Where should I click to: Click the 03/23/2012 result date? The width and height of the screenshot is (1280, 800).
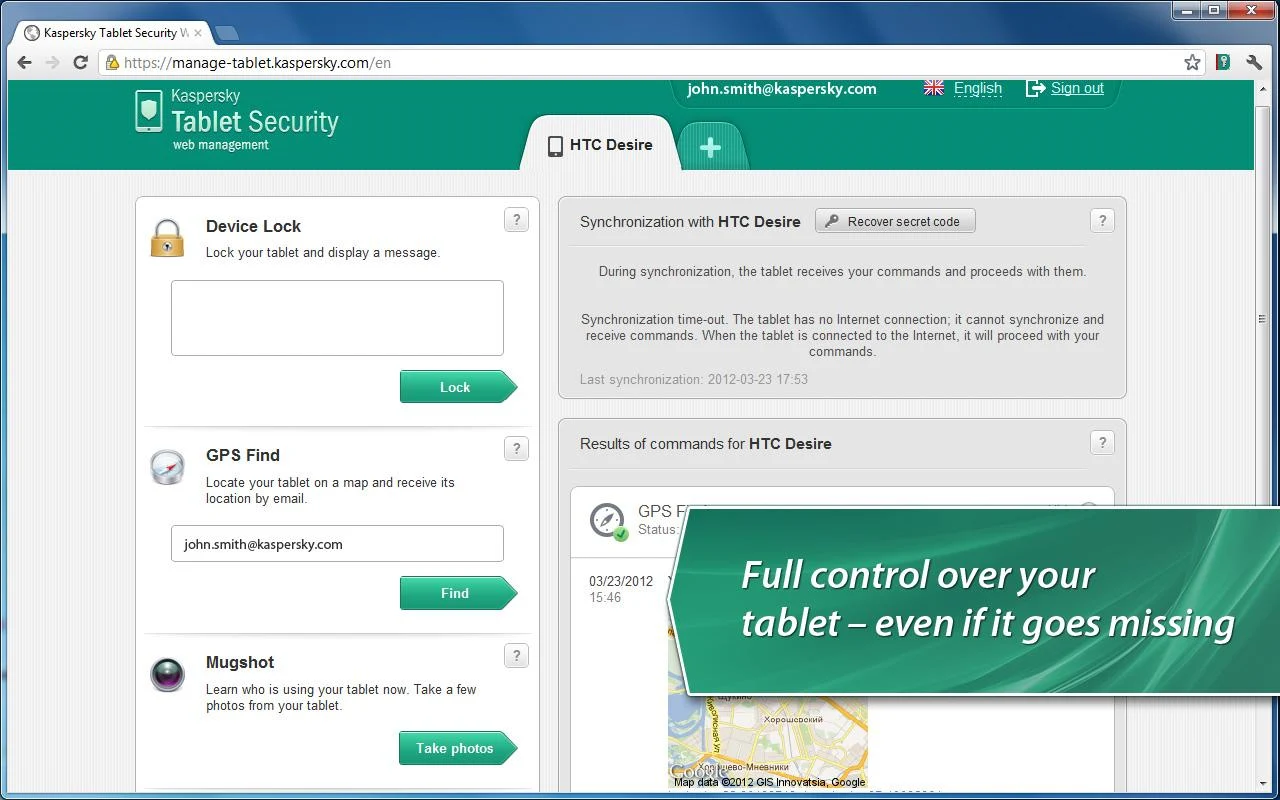pos(620,581)
